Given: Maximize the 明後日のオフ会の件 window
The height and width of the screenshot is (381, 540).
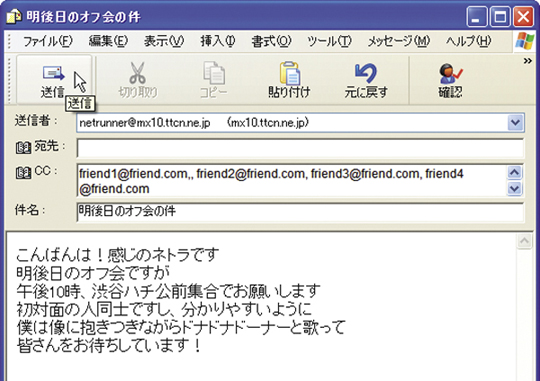Looking at the screenshot, I should (500, 17).
